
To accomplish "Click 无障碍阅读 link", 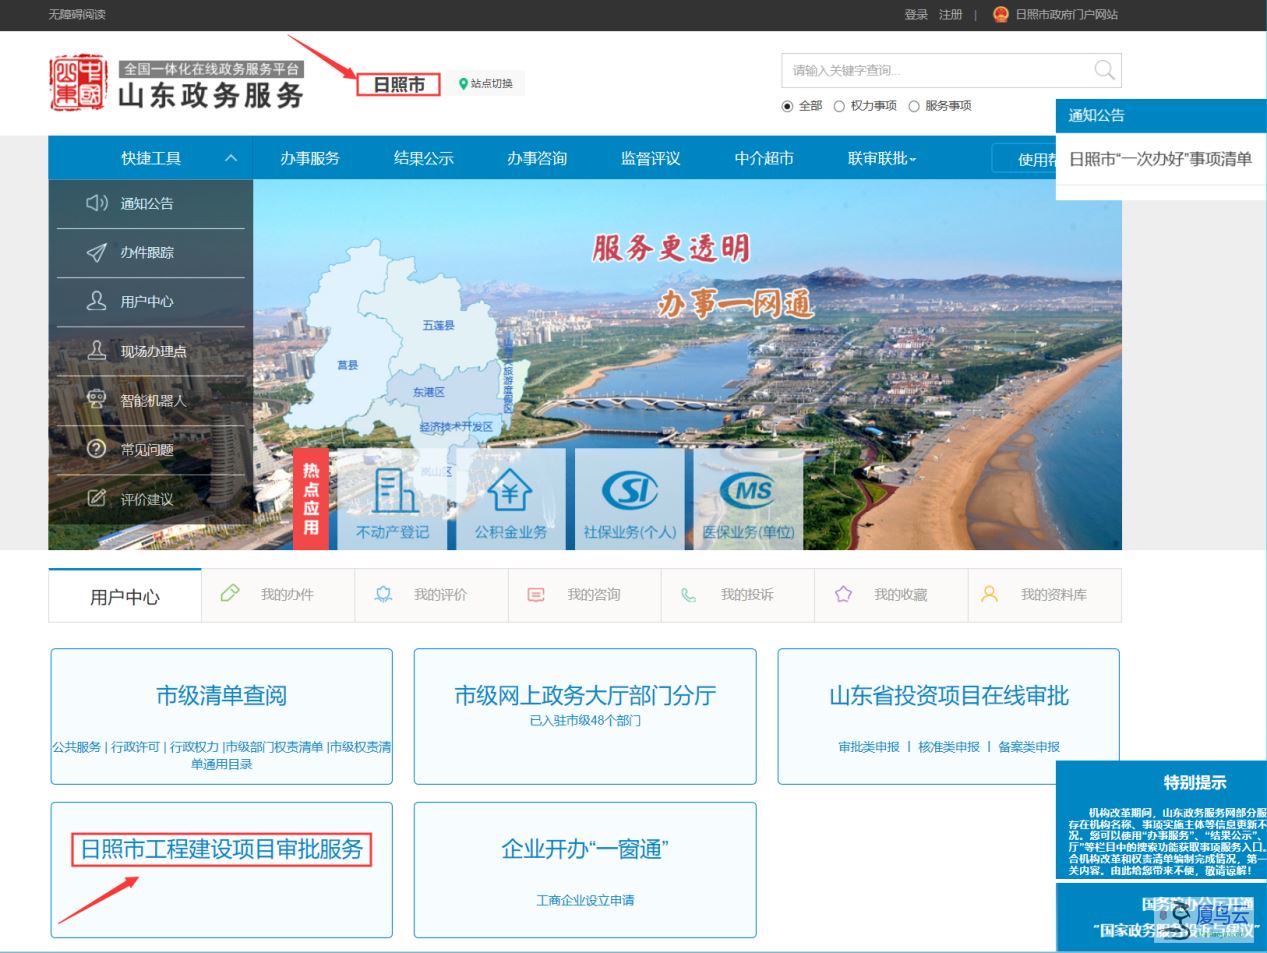I will click(x=77, y=14).
